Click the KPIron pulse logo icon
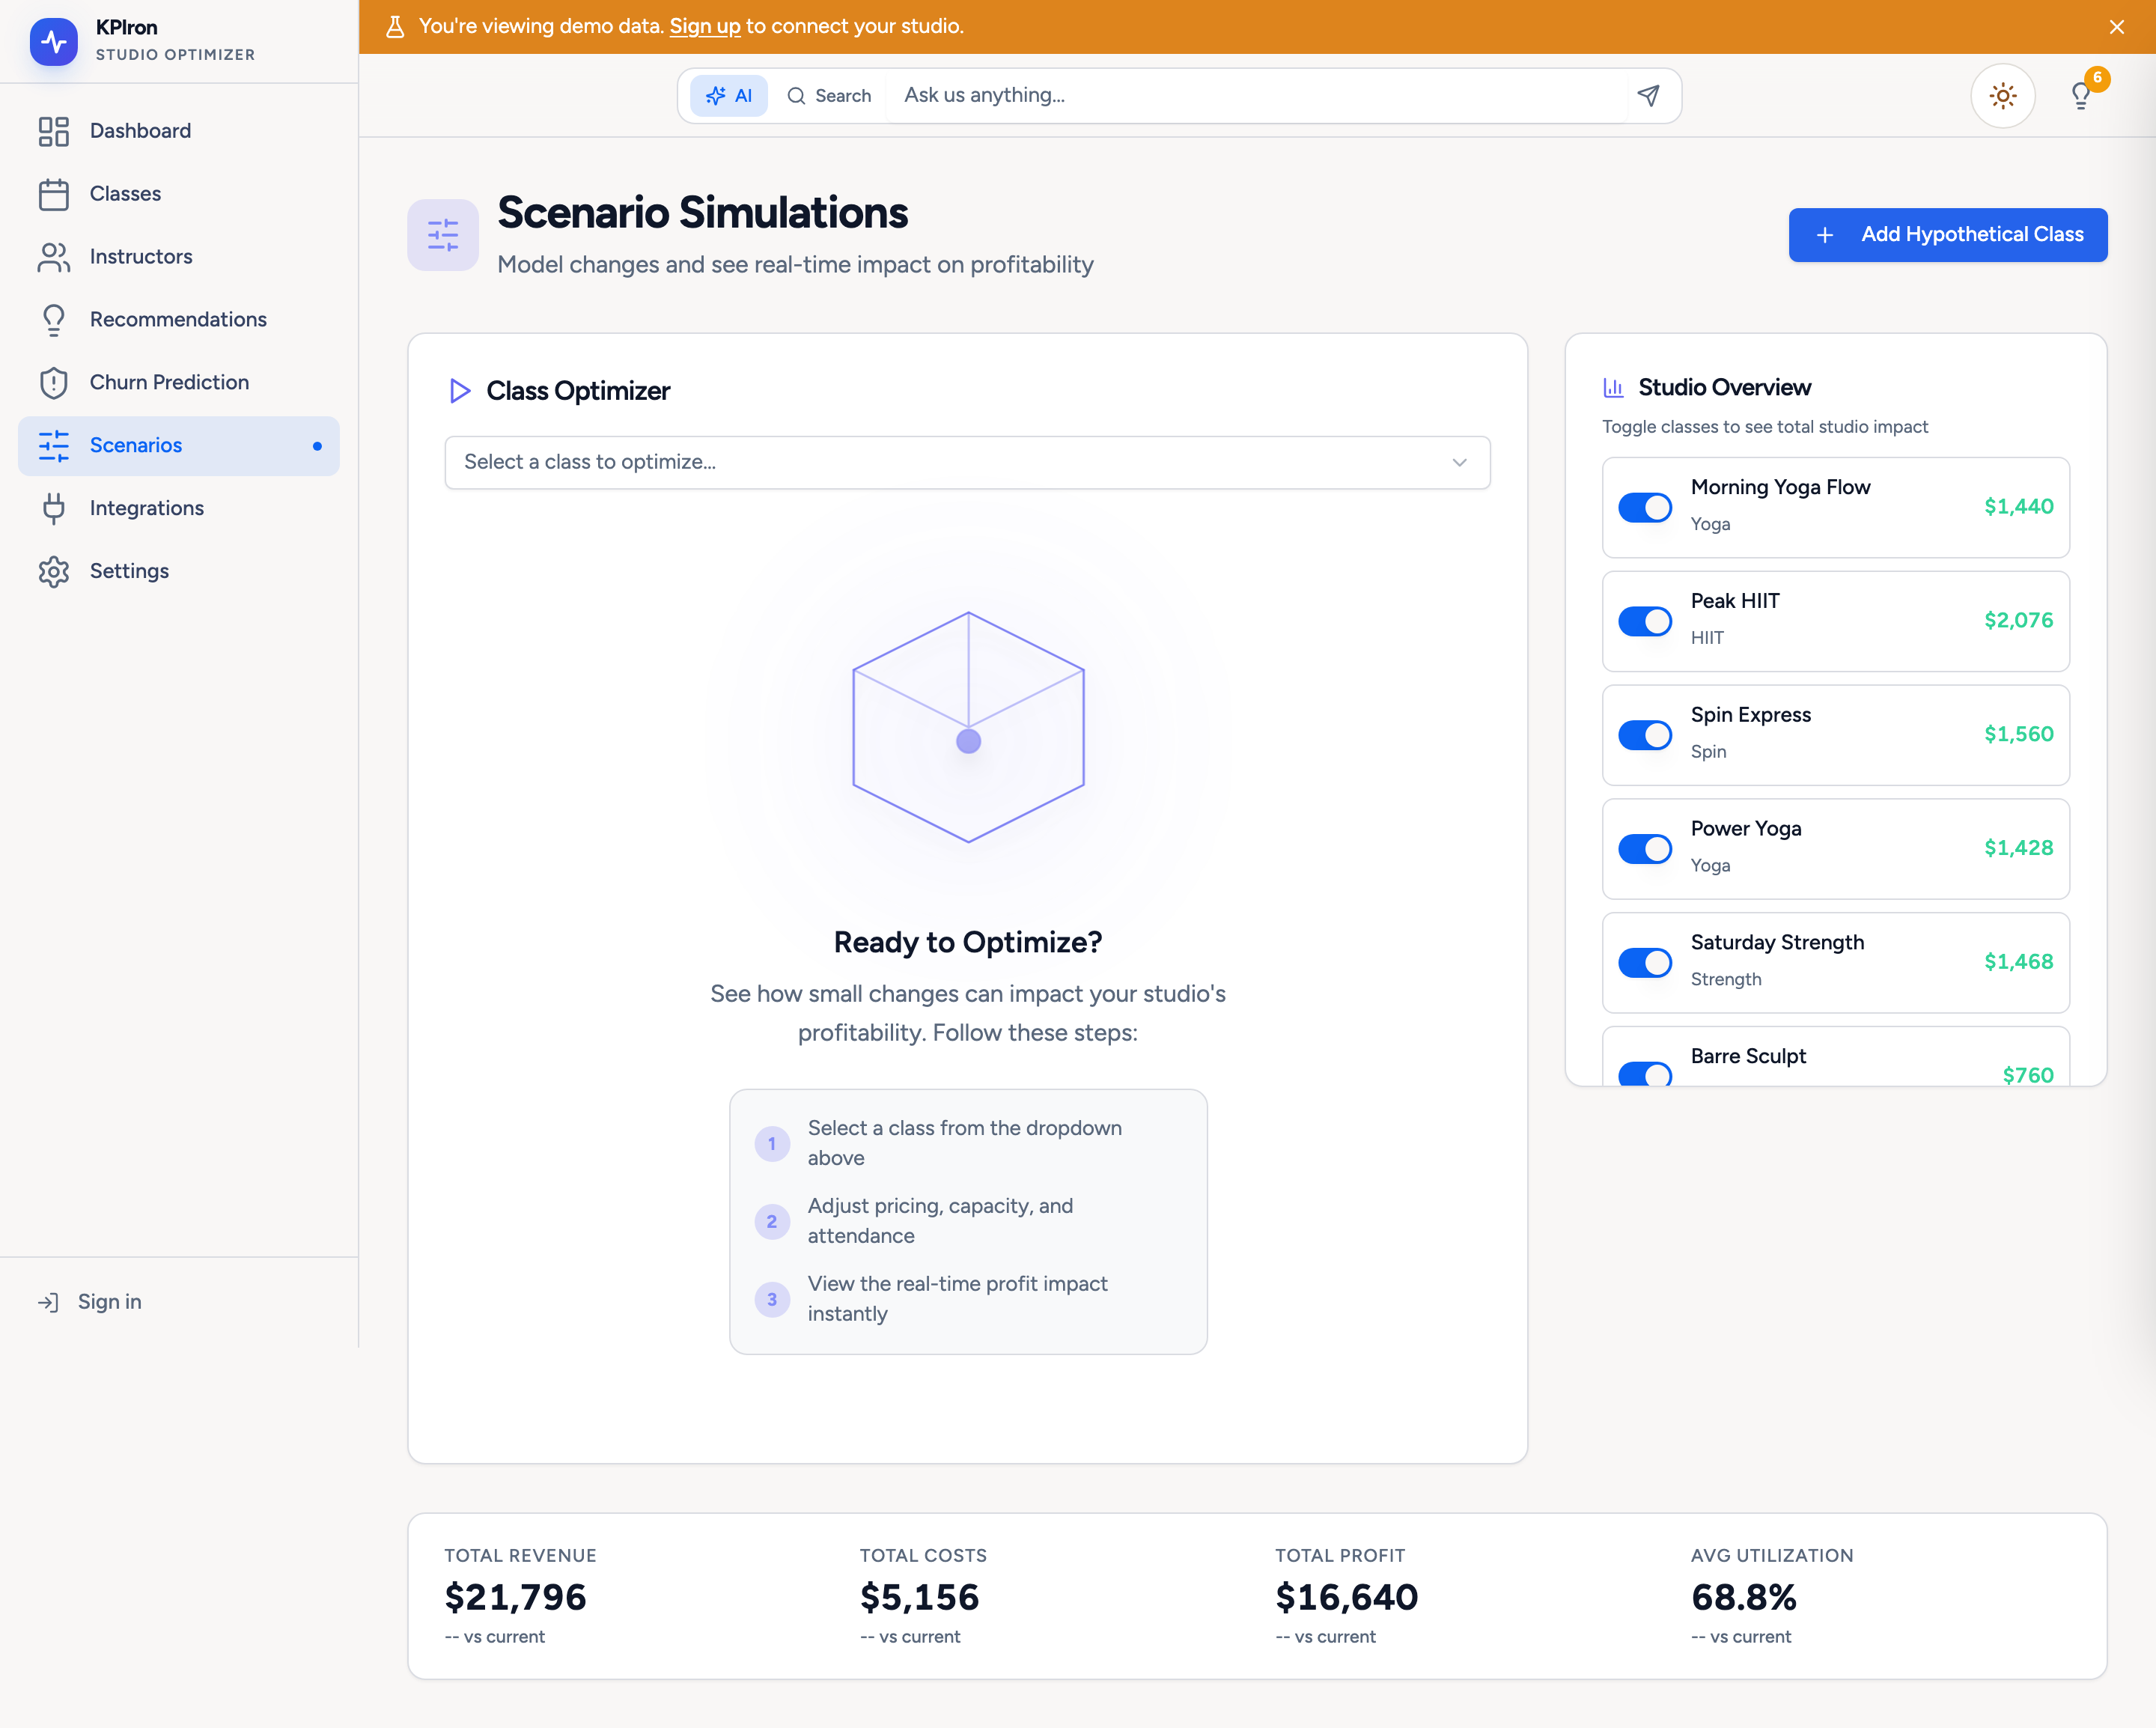This screenshot has height=1728, width=2156. (x=54, y=41)
